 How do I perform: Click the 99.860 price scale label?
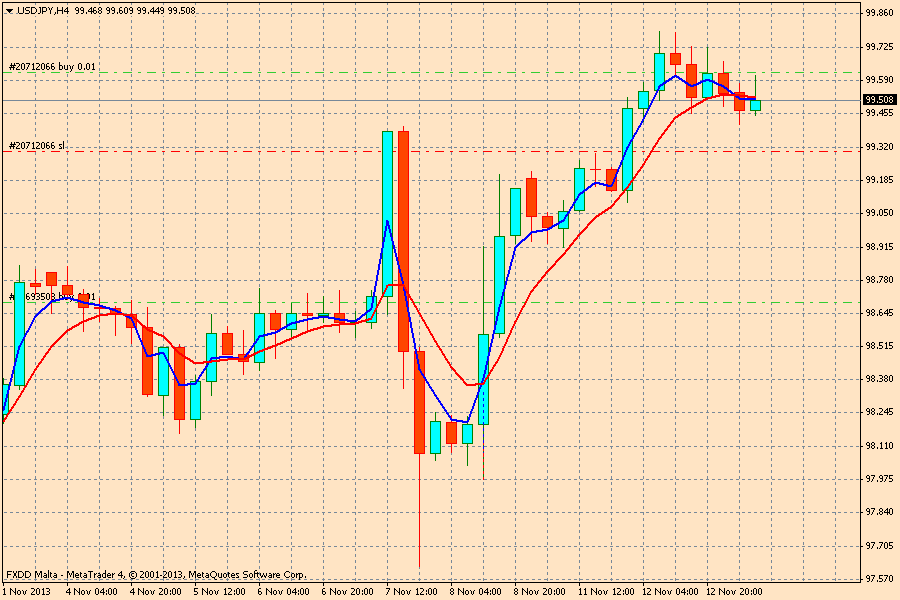pos(879,13)
